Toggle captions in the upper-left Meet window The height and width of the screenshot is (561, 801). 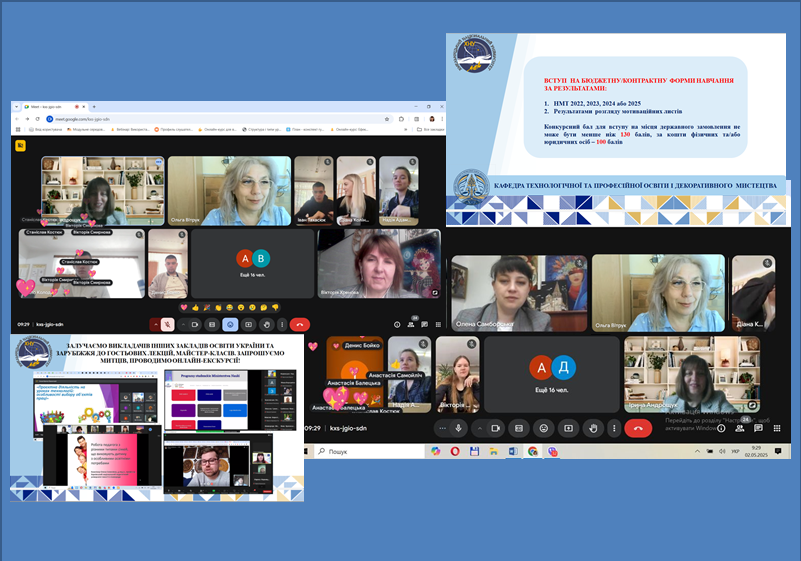(x=212, y=324)
